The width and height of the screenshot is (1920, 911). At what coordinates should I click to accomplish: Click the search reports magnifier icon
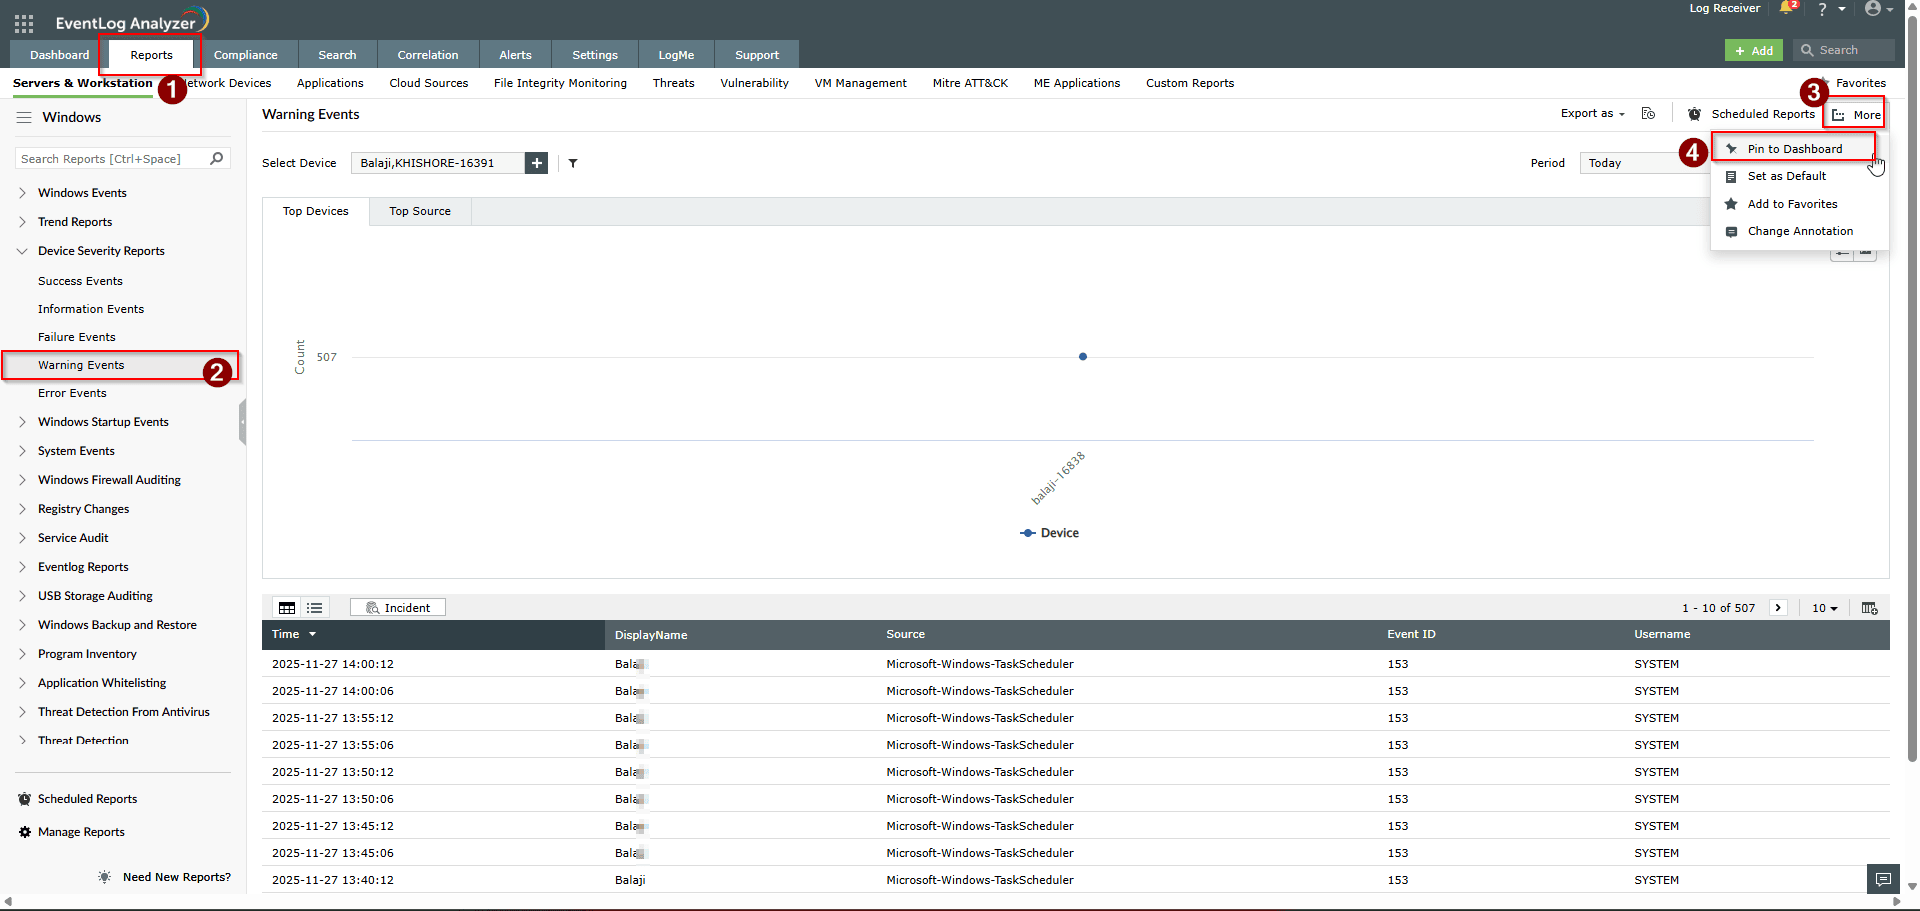216,159
